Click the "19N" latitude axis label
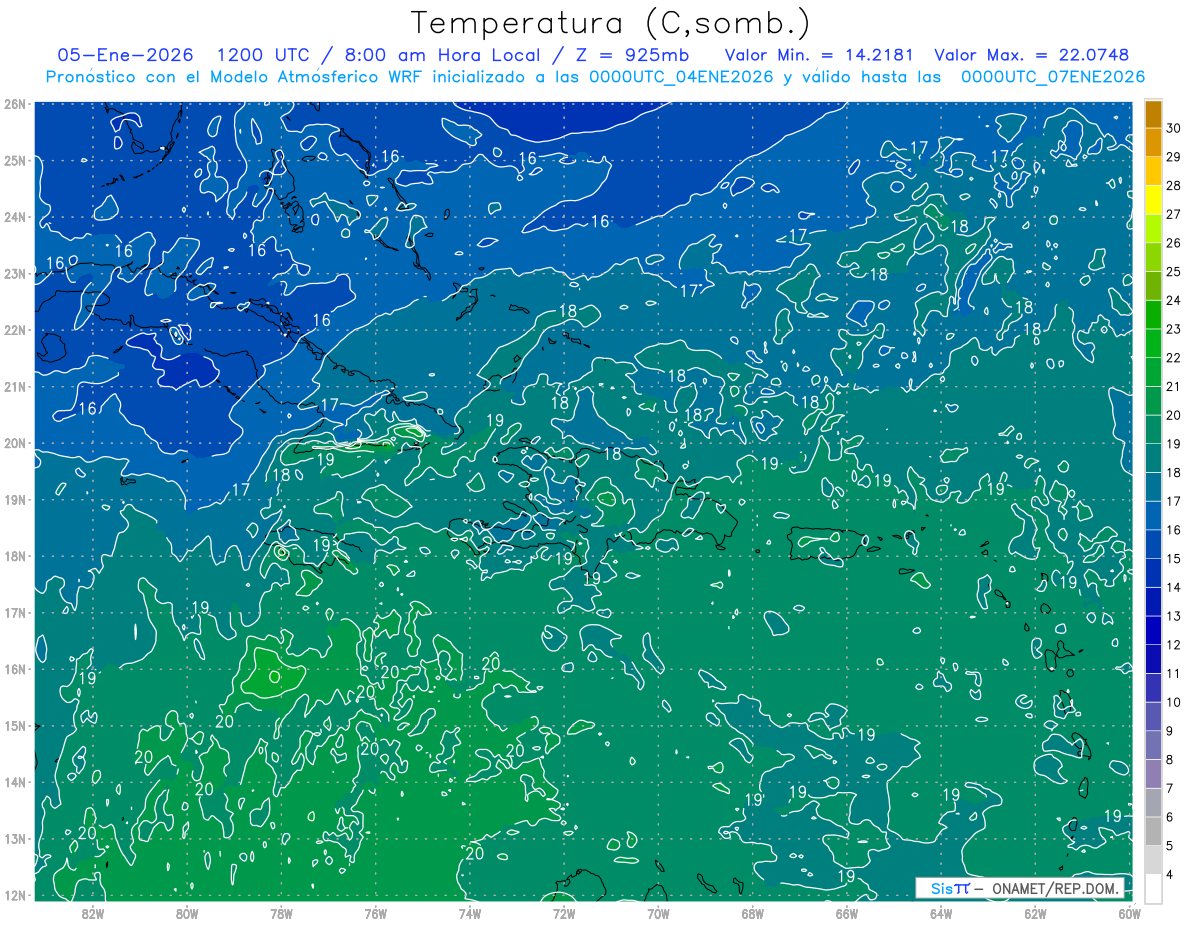 tap(14, 499)
